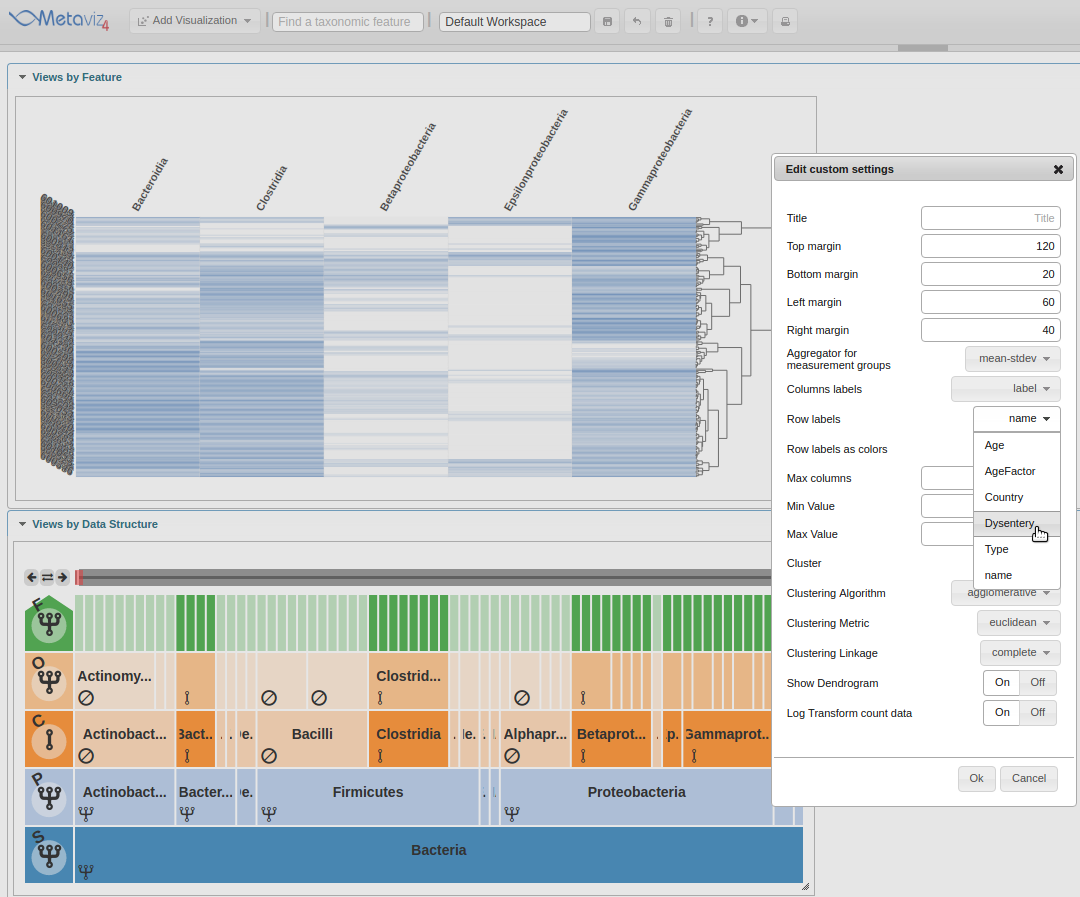Click the no-entry icon under Actinomy... node
The height and width of the screenshot is (897, 1080).
[86, 698]
